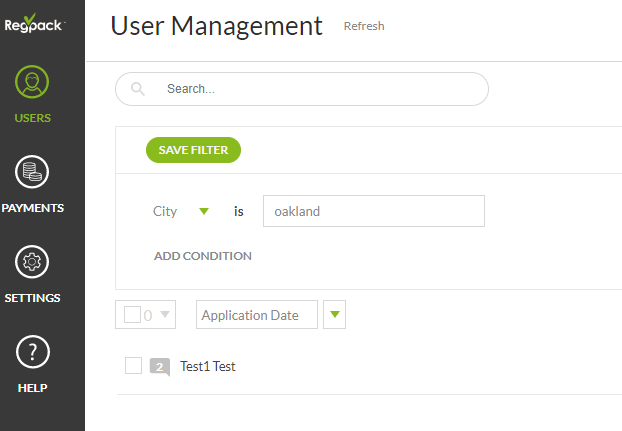Expand the City filter field dropdown
622x431 pixels.
coord(204,211)
